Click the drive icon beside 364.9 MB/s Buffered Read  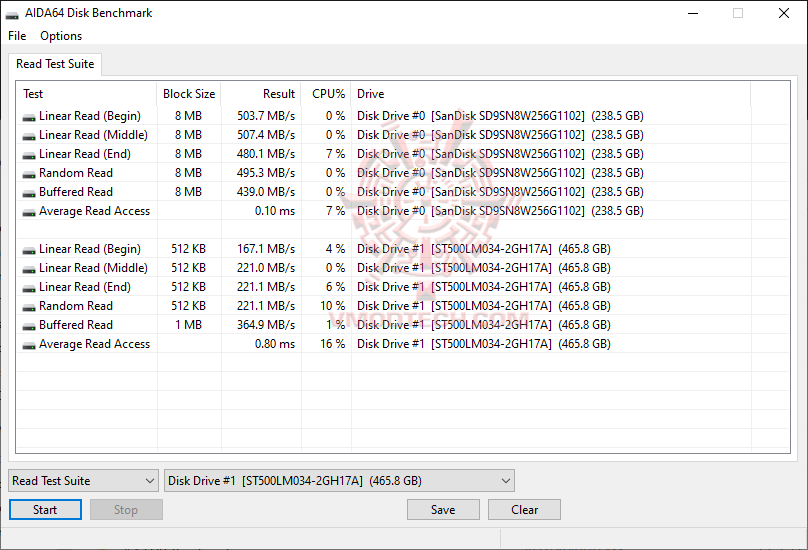(x=29, y=327)
